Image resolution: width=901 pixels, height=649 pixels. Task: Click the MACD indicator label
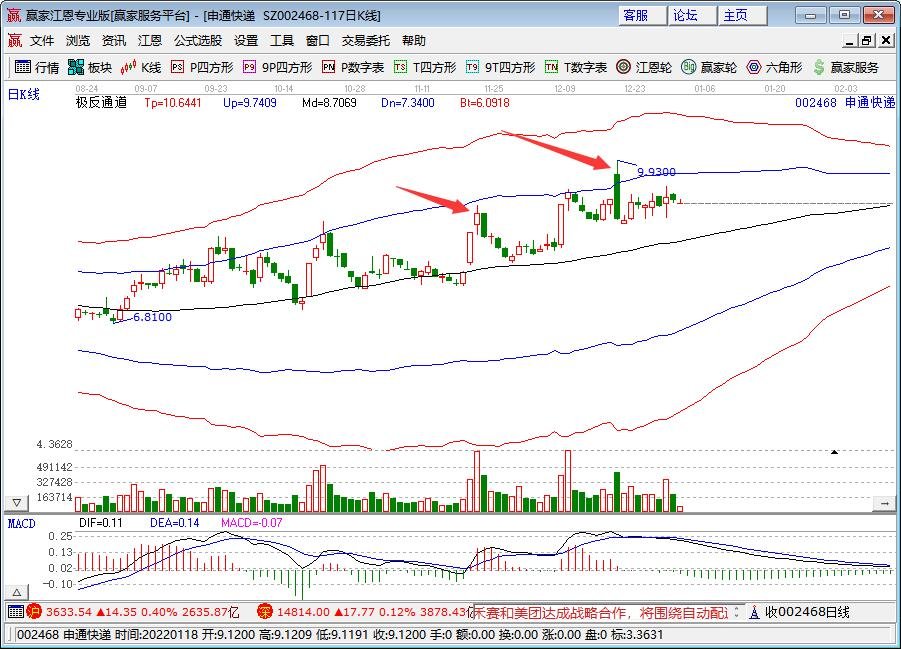click(x=21, y=523)
